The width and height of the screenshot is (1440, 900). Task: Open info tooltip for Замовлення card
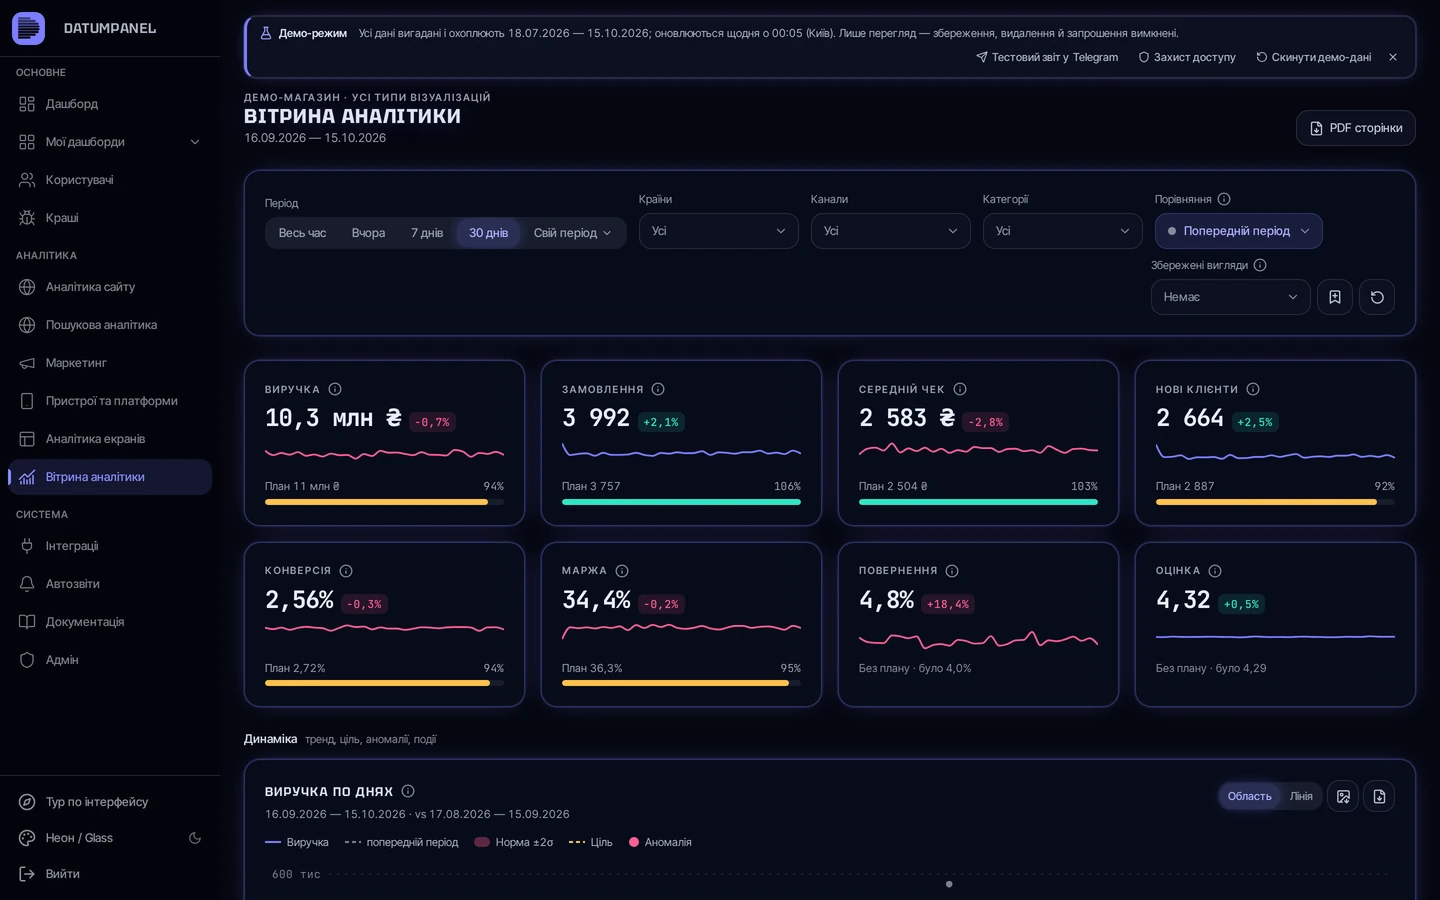tap(658, 389)
